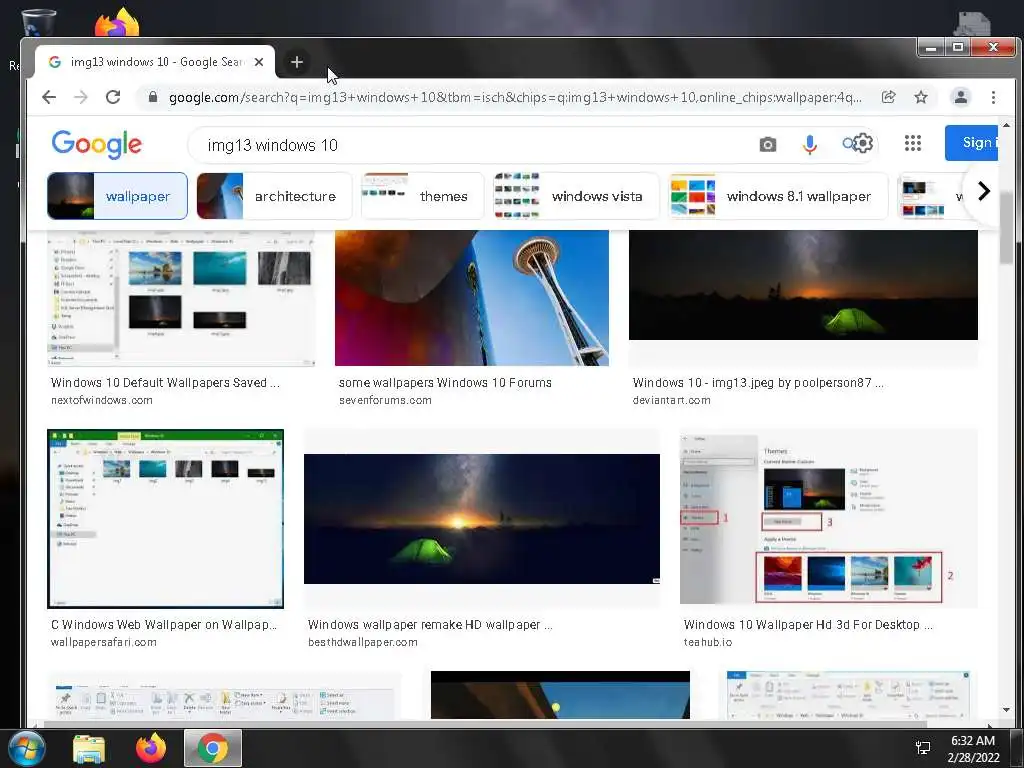Open the deviantart.com source link

[x=671, y=400]
